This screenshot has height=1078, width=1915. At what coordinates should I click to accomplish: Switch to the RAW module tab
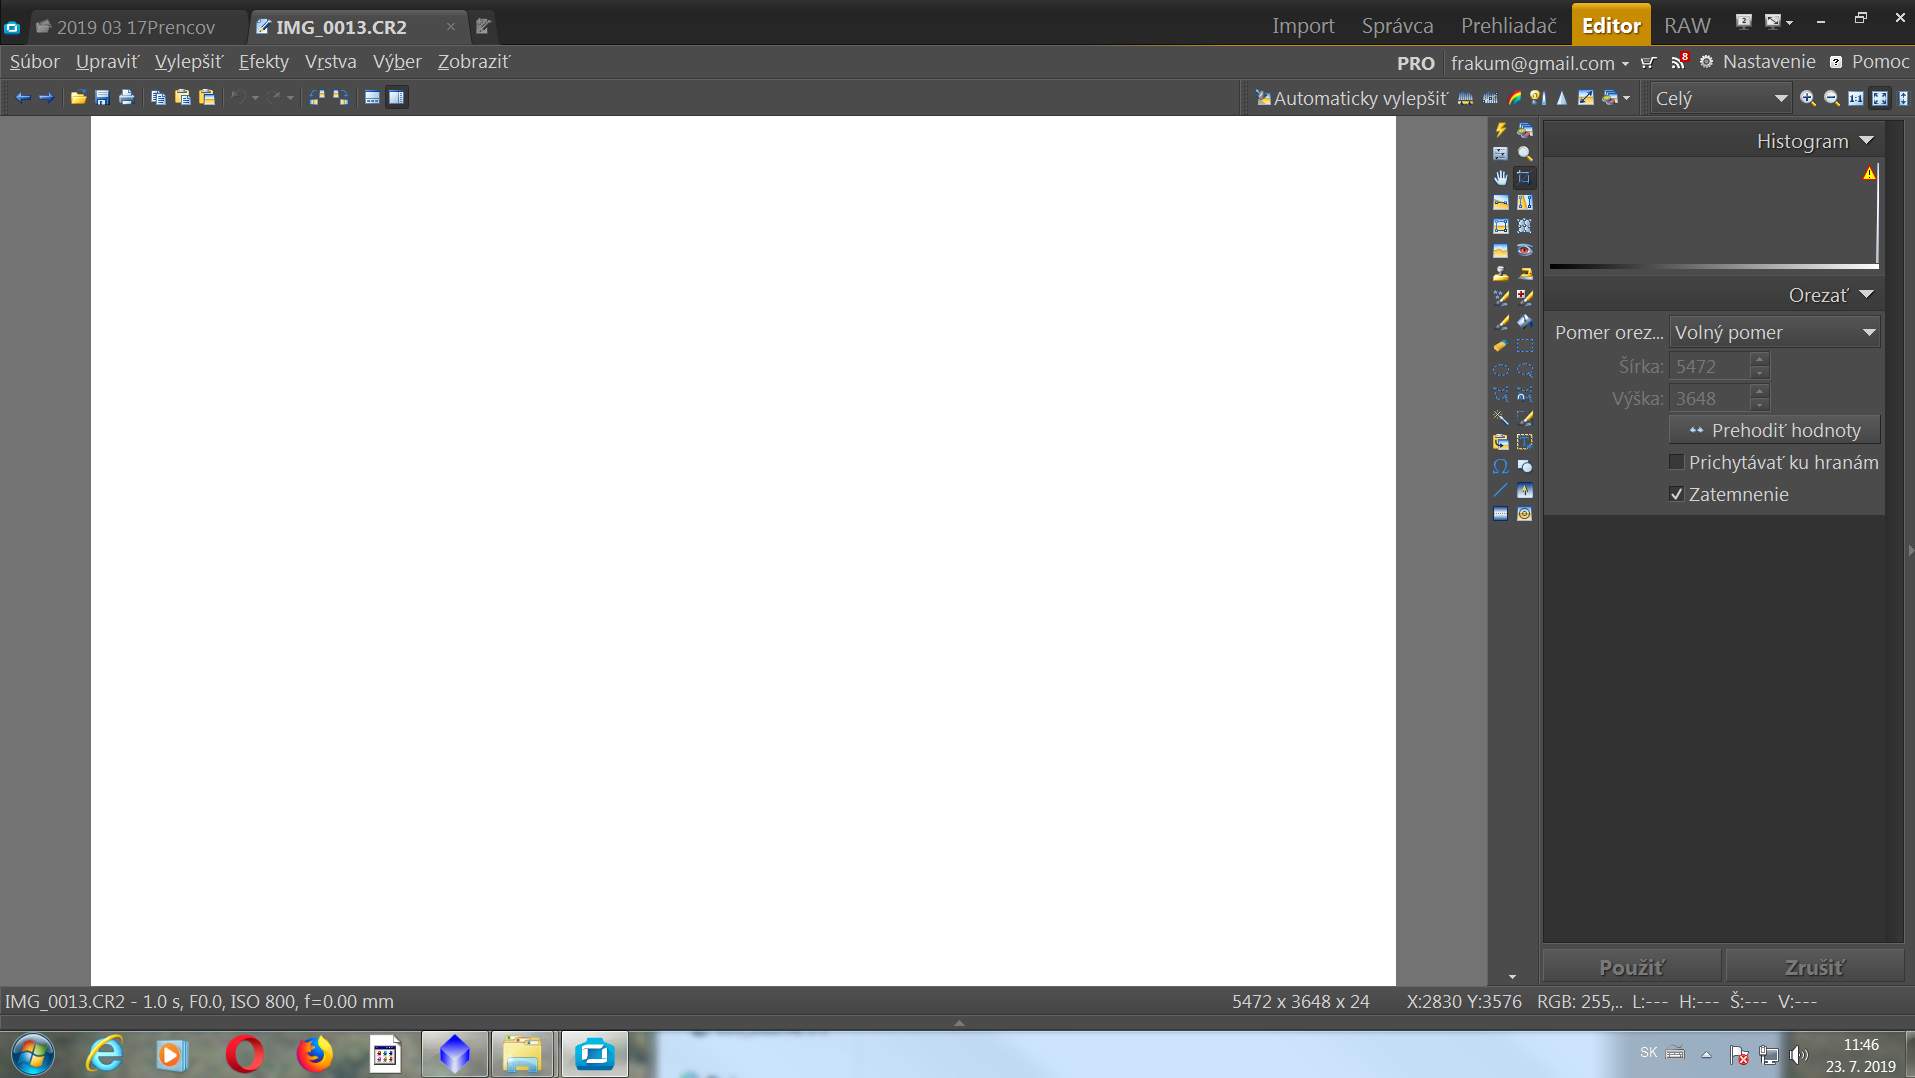tap(1686, 26)
